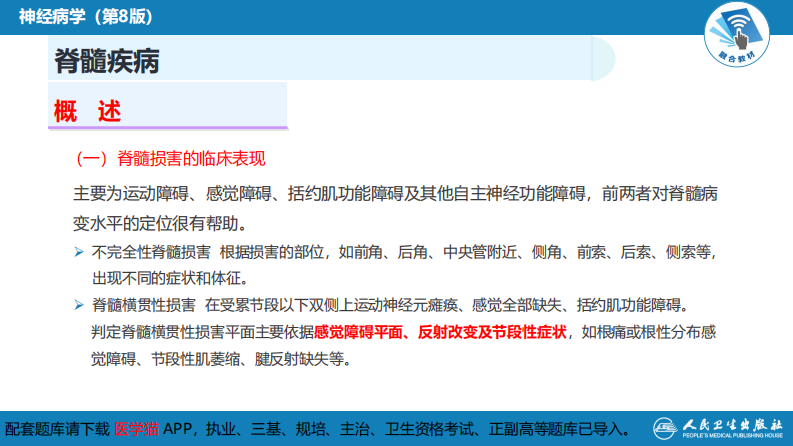The height and width of the screenshot is (446, 793).
Task: Select the 脊髓疾病 slide title
Action: 107,61
